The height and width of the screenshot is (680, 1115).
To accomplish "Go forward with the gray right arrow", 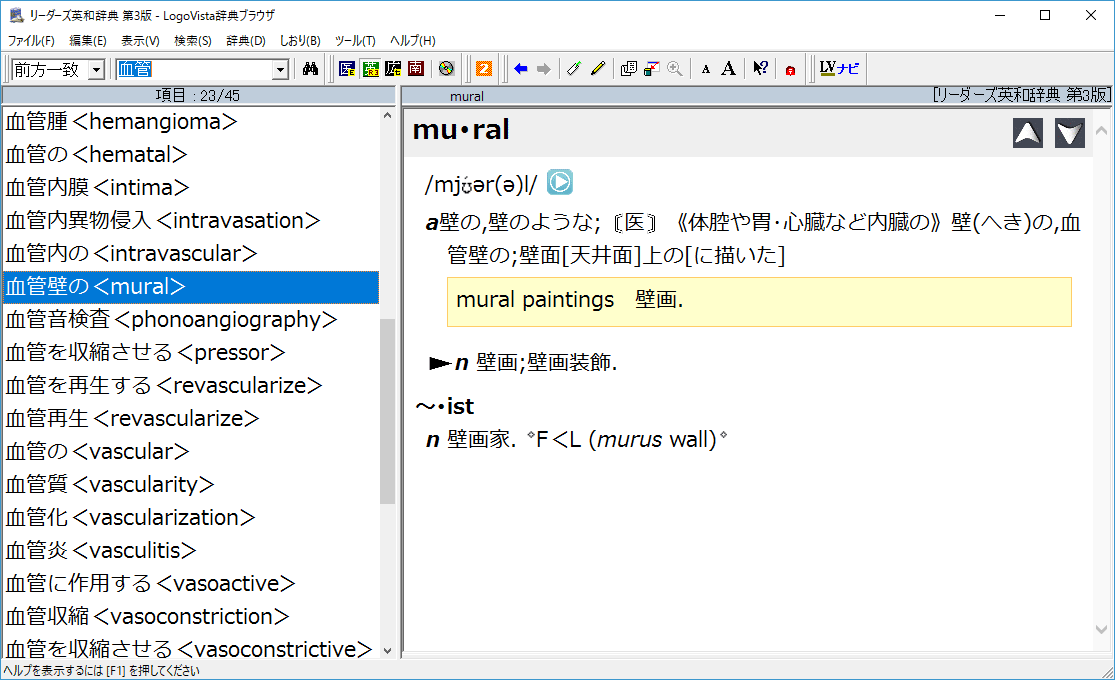I will [544, 69].
